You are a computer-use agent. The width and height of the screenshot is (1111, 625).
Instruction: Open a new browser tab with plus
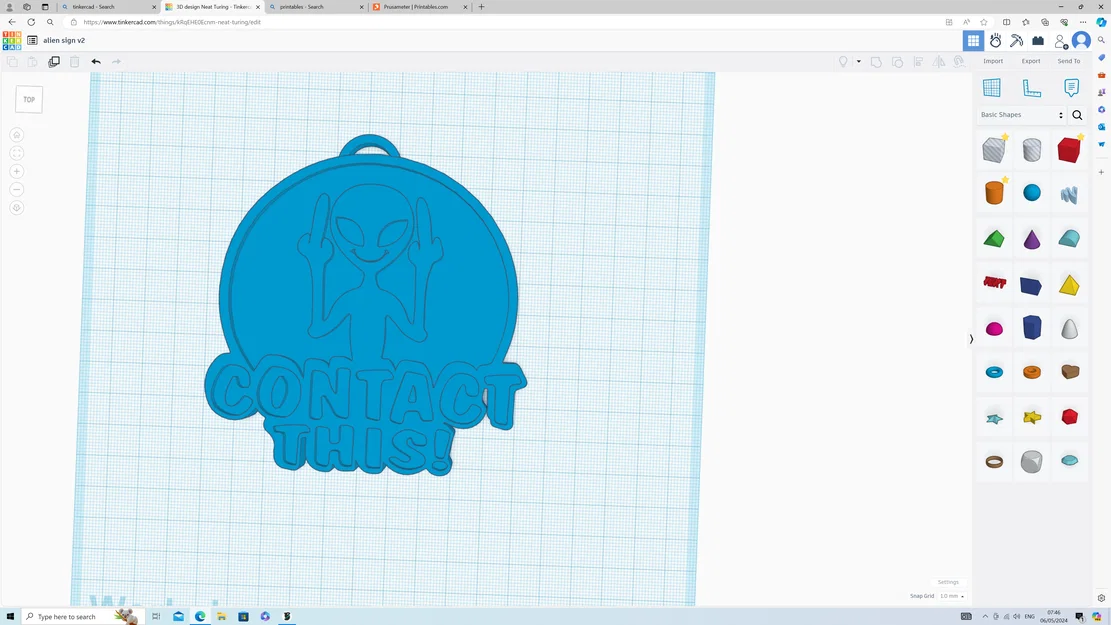coord(481,6)
